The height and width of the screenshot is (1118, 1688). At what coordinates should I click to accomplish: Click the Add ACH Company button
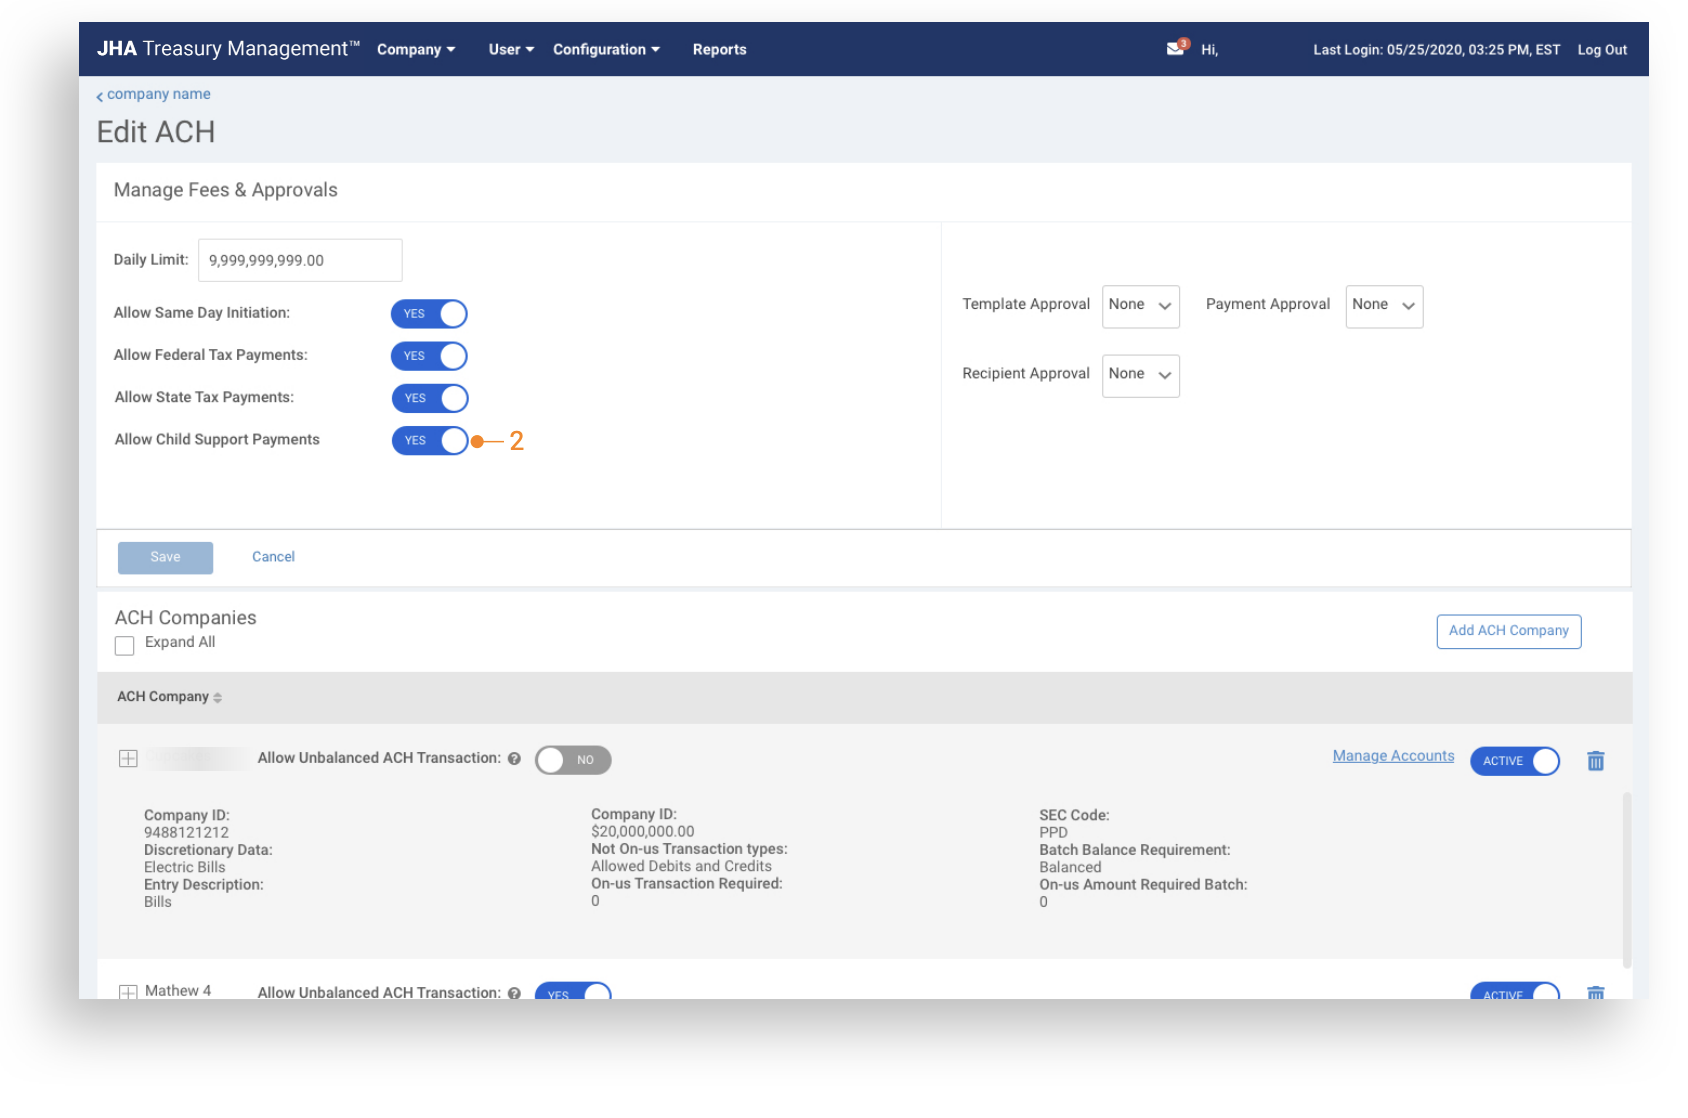point(1508,631)
